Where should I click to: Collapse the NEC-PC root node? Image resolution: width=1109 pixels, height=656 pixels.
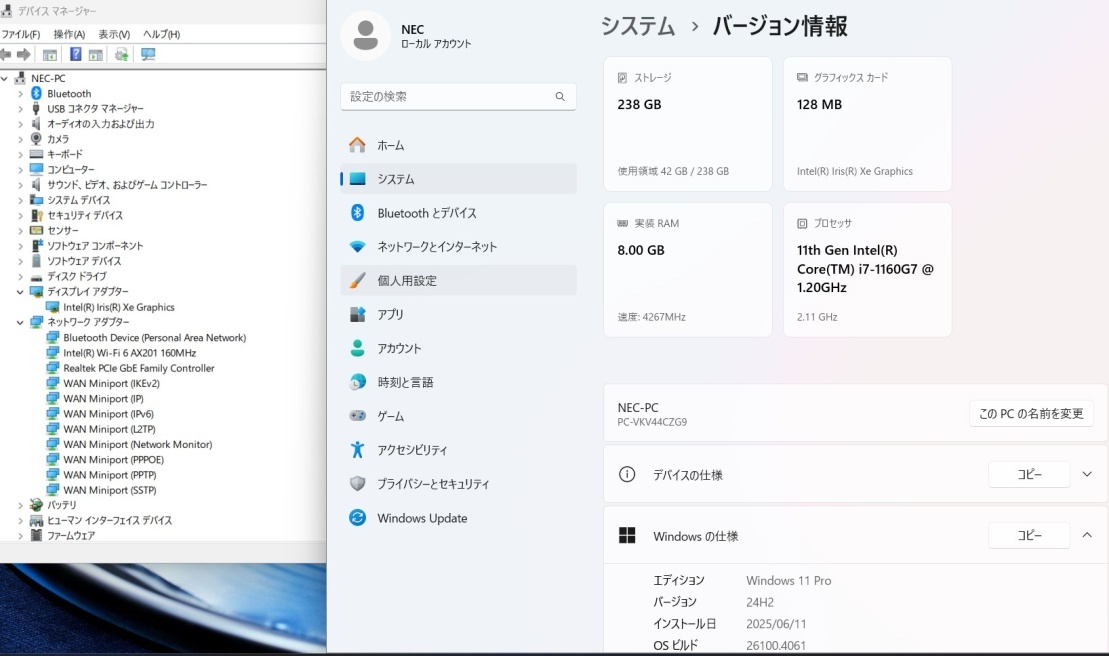tap(5, 78)
